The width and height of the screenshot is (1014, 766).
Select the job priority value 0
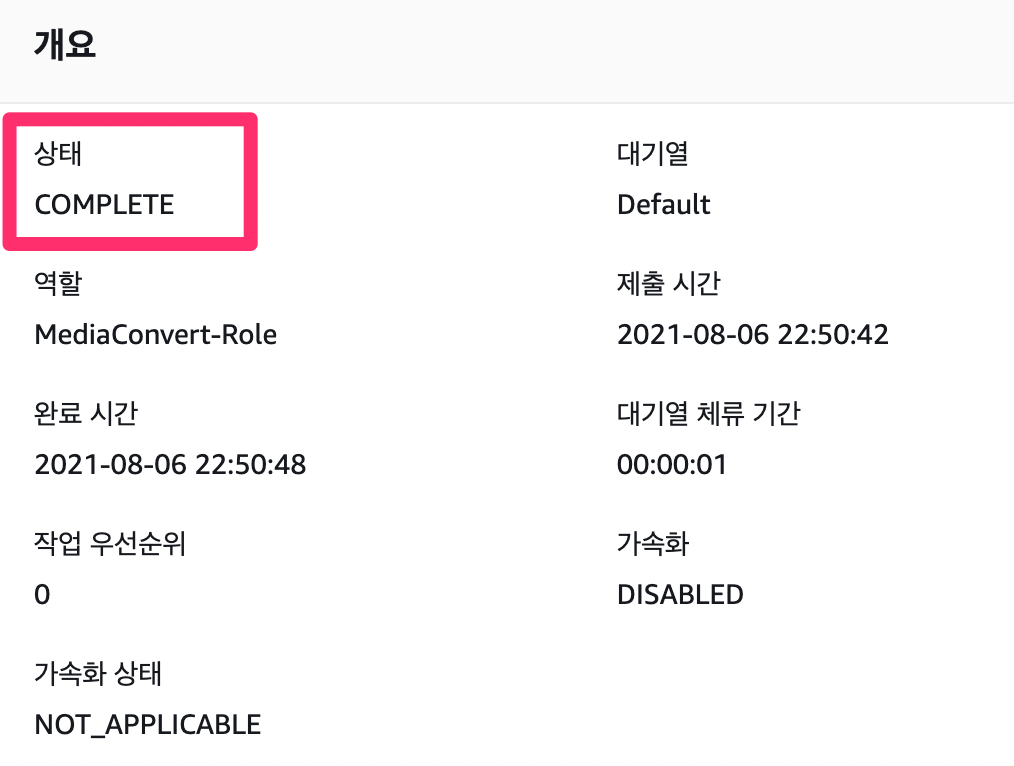tap(41, 594)
